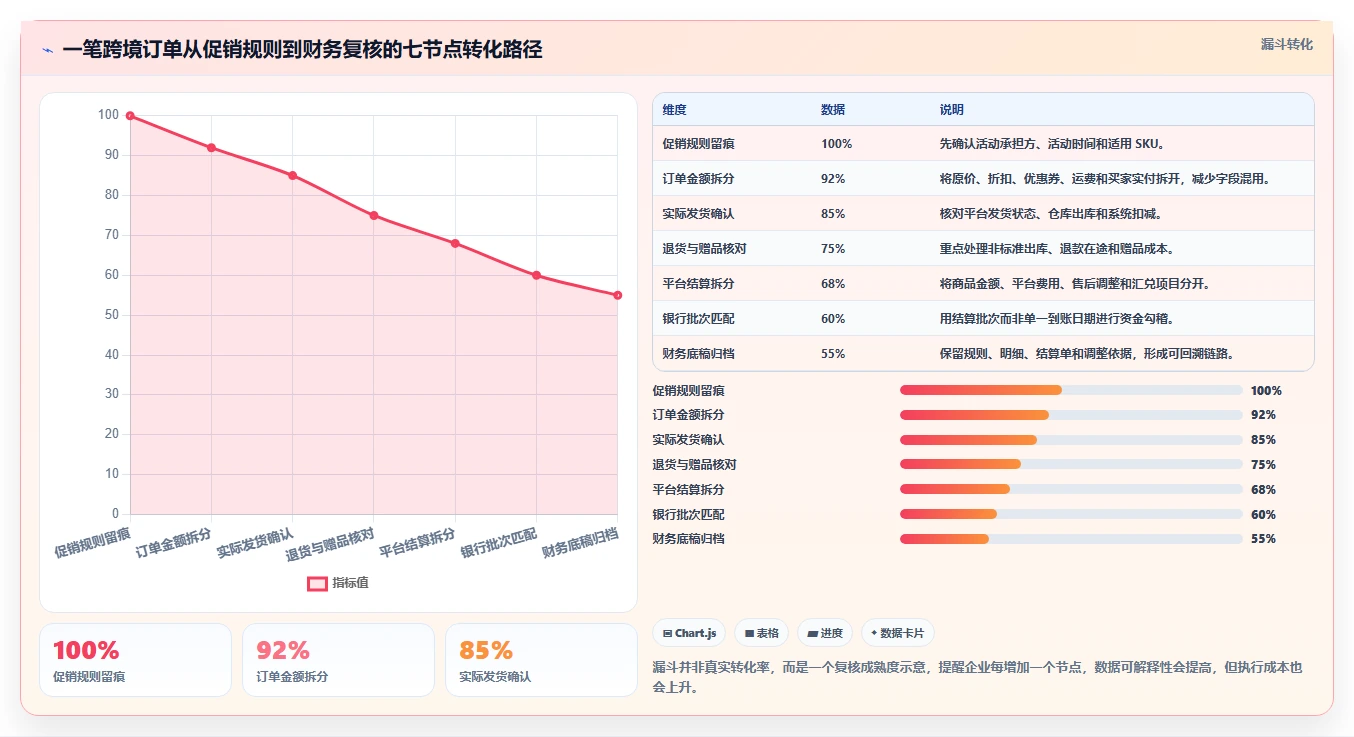Image resolution: width=1354 pixels, height=737 pixels.
Task: Click the footnote starting 漏斗并非真实转化率
Action: 978,677
